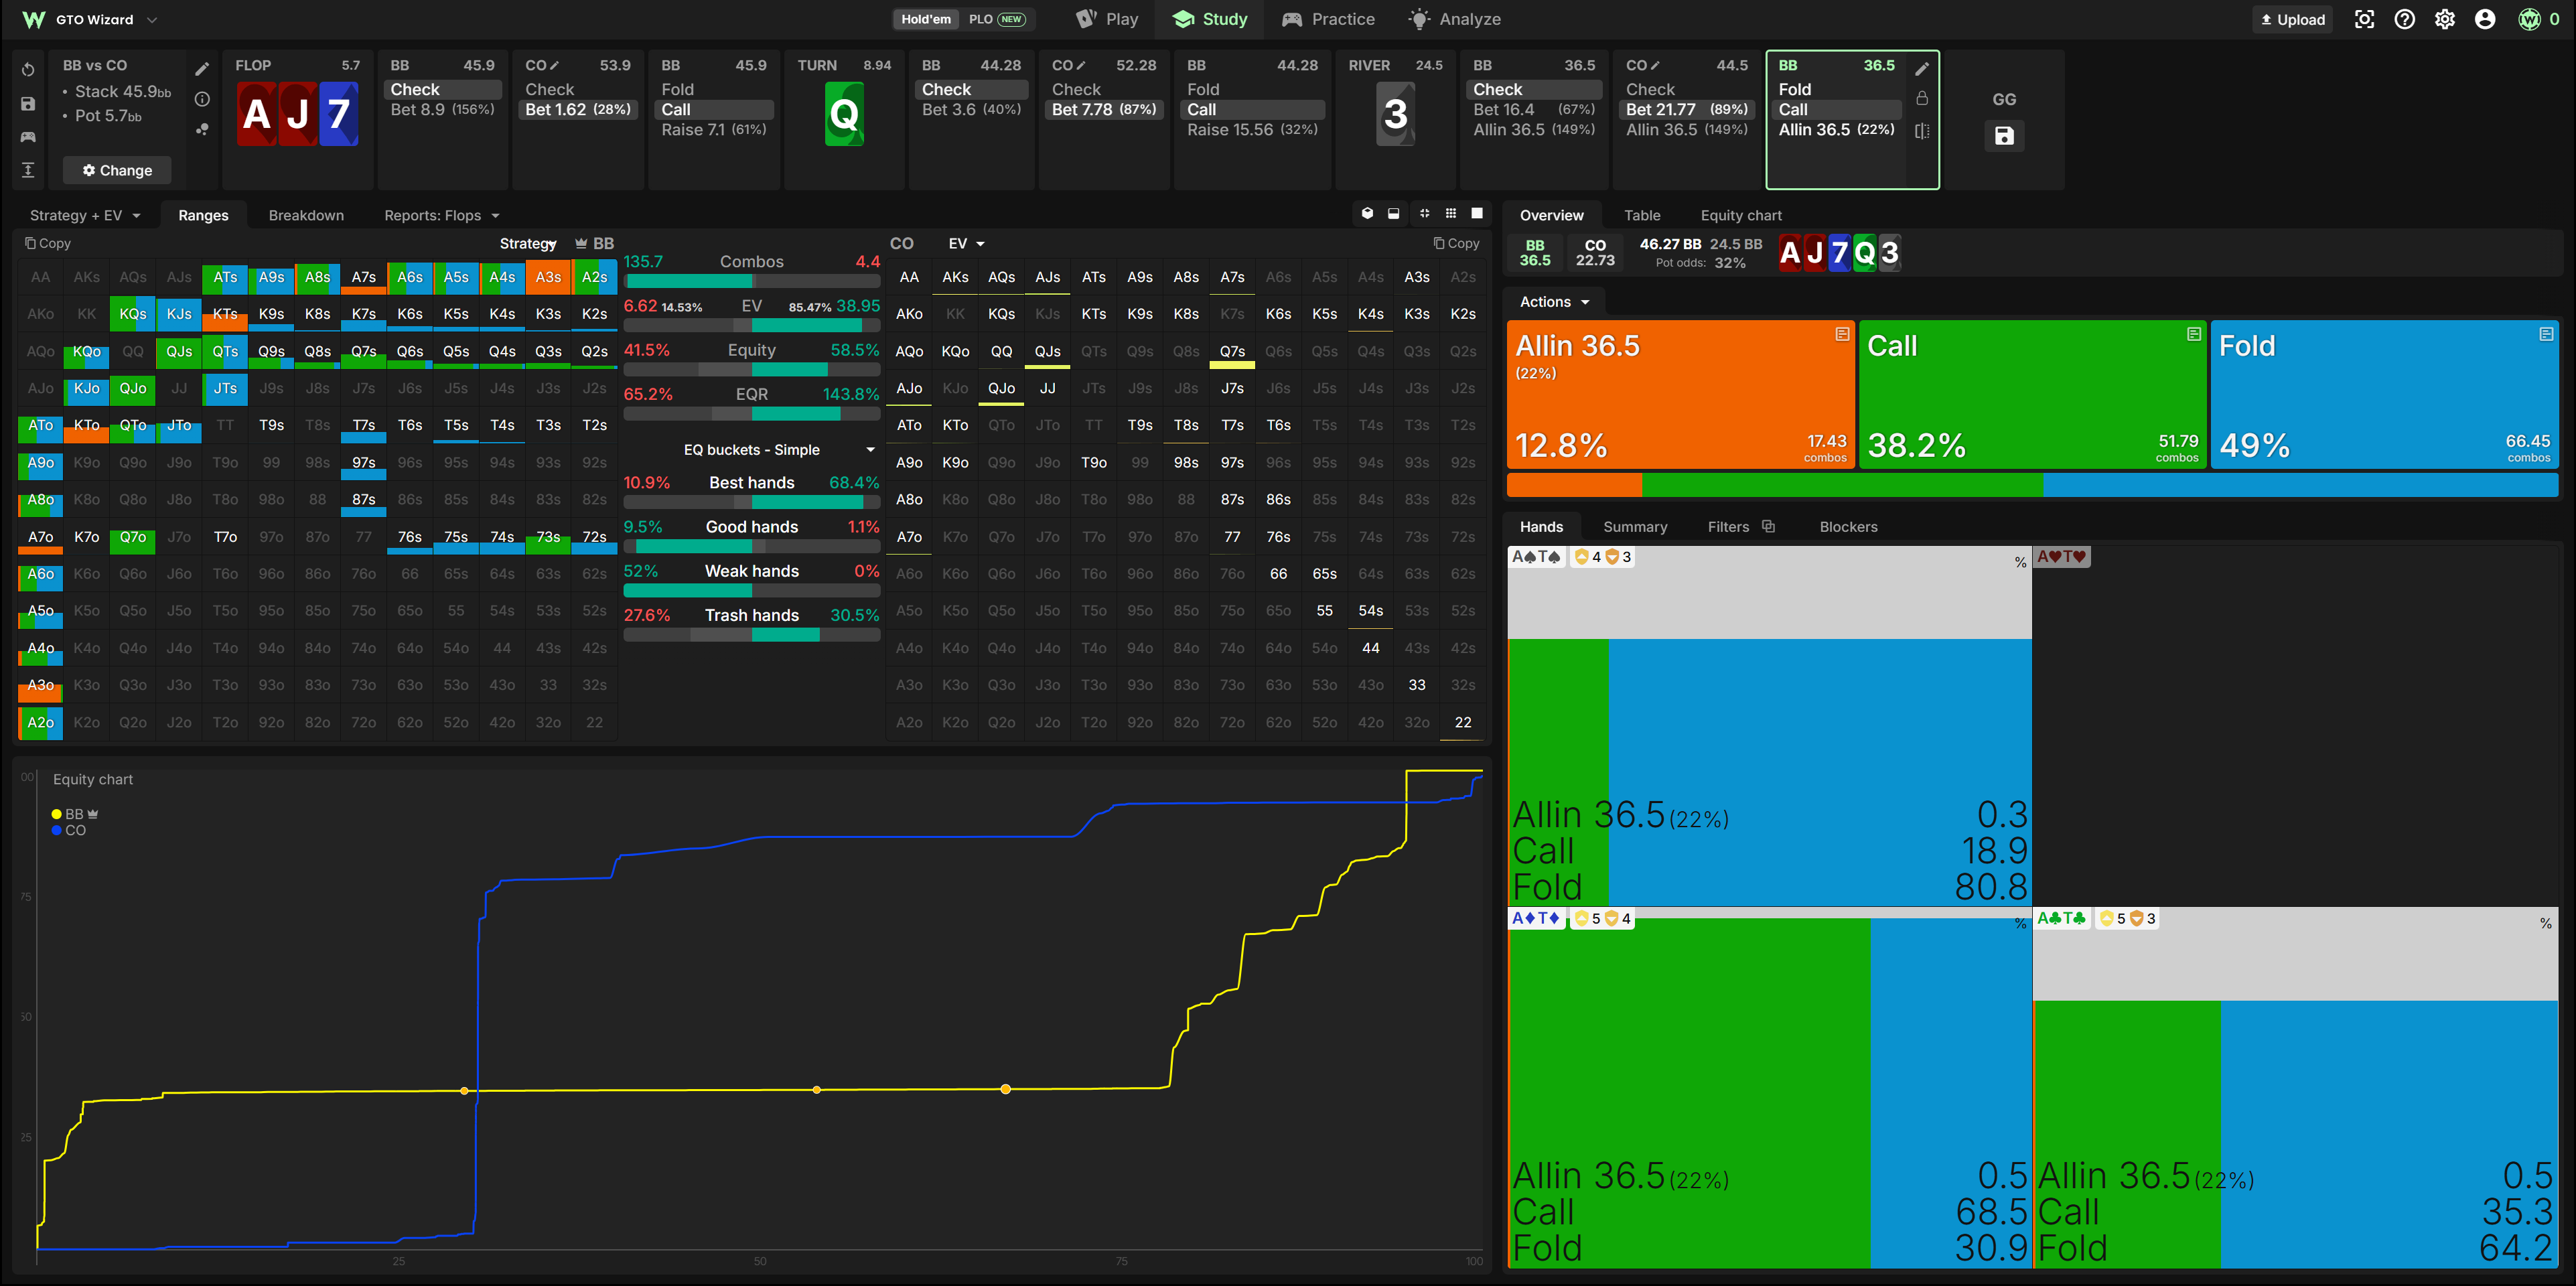
Task: Go to the Analyze section
Action: click(1454, 19)
